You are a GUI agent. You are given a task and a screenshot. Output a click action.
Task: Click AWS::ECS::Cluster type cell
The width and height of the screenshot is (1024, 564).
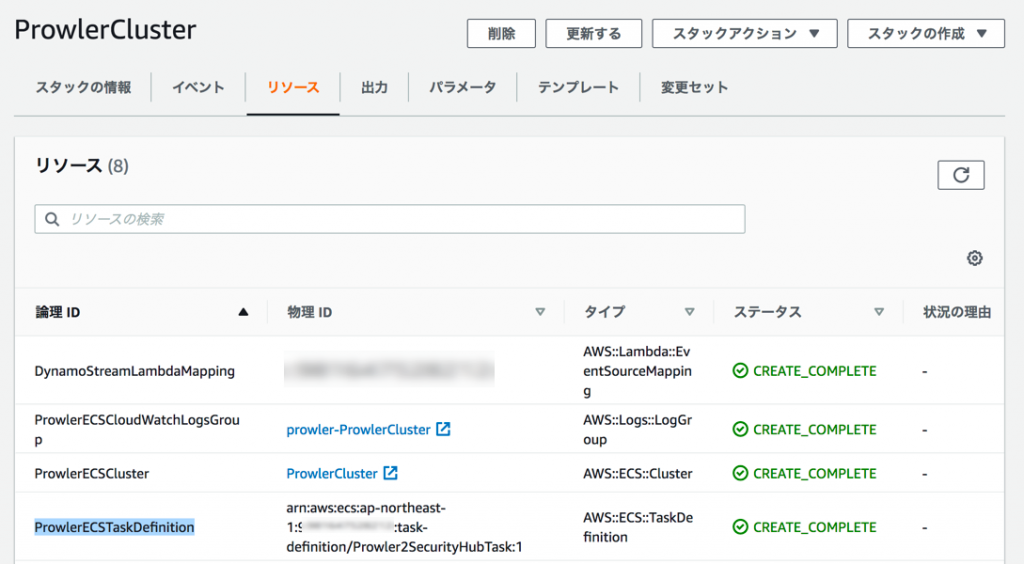(x=637, y=473)
